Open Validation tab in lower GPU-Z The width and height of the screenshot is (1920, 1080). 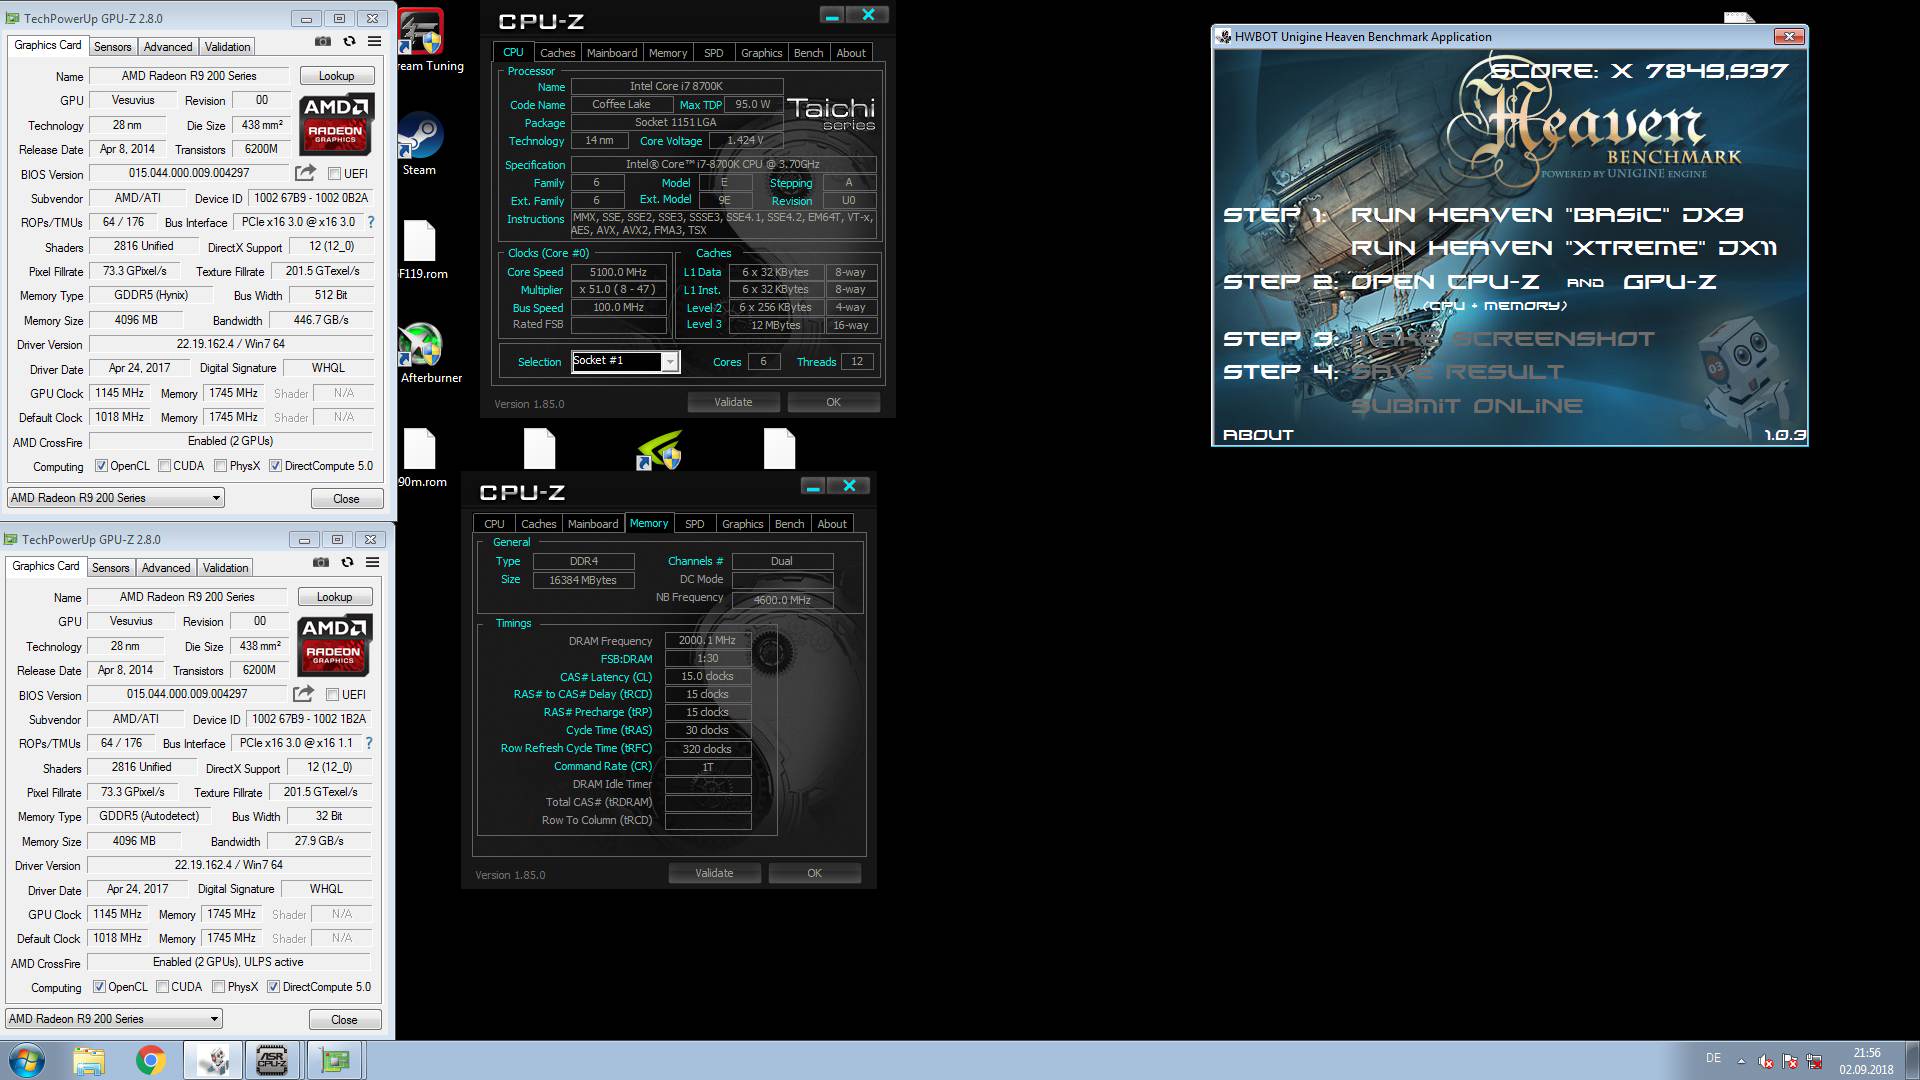coord(226,568)
